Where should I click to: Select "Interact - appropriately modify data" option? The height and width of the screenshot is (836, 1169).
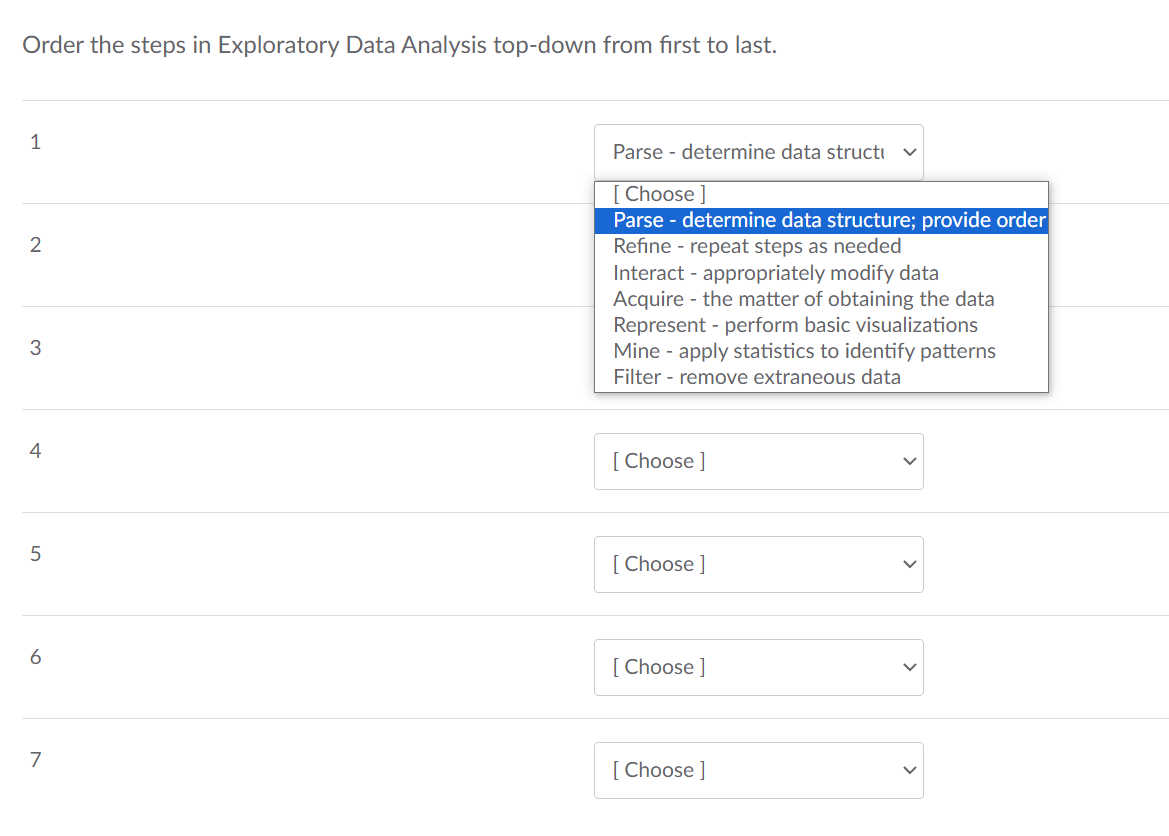click(753, 272)
